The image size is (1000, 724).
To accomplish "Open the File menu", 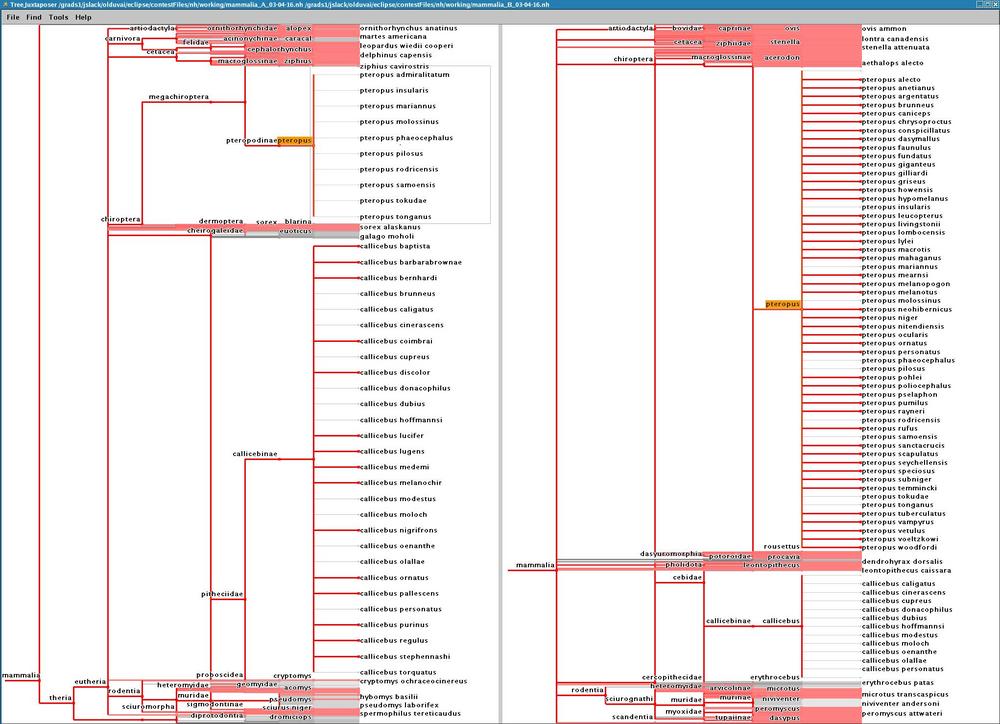I will (x=13, y=17).
